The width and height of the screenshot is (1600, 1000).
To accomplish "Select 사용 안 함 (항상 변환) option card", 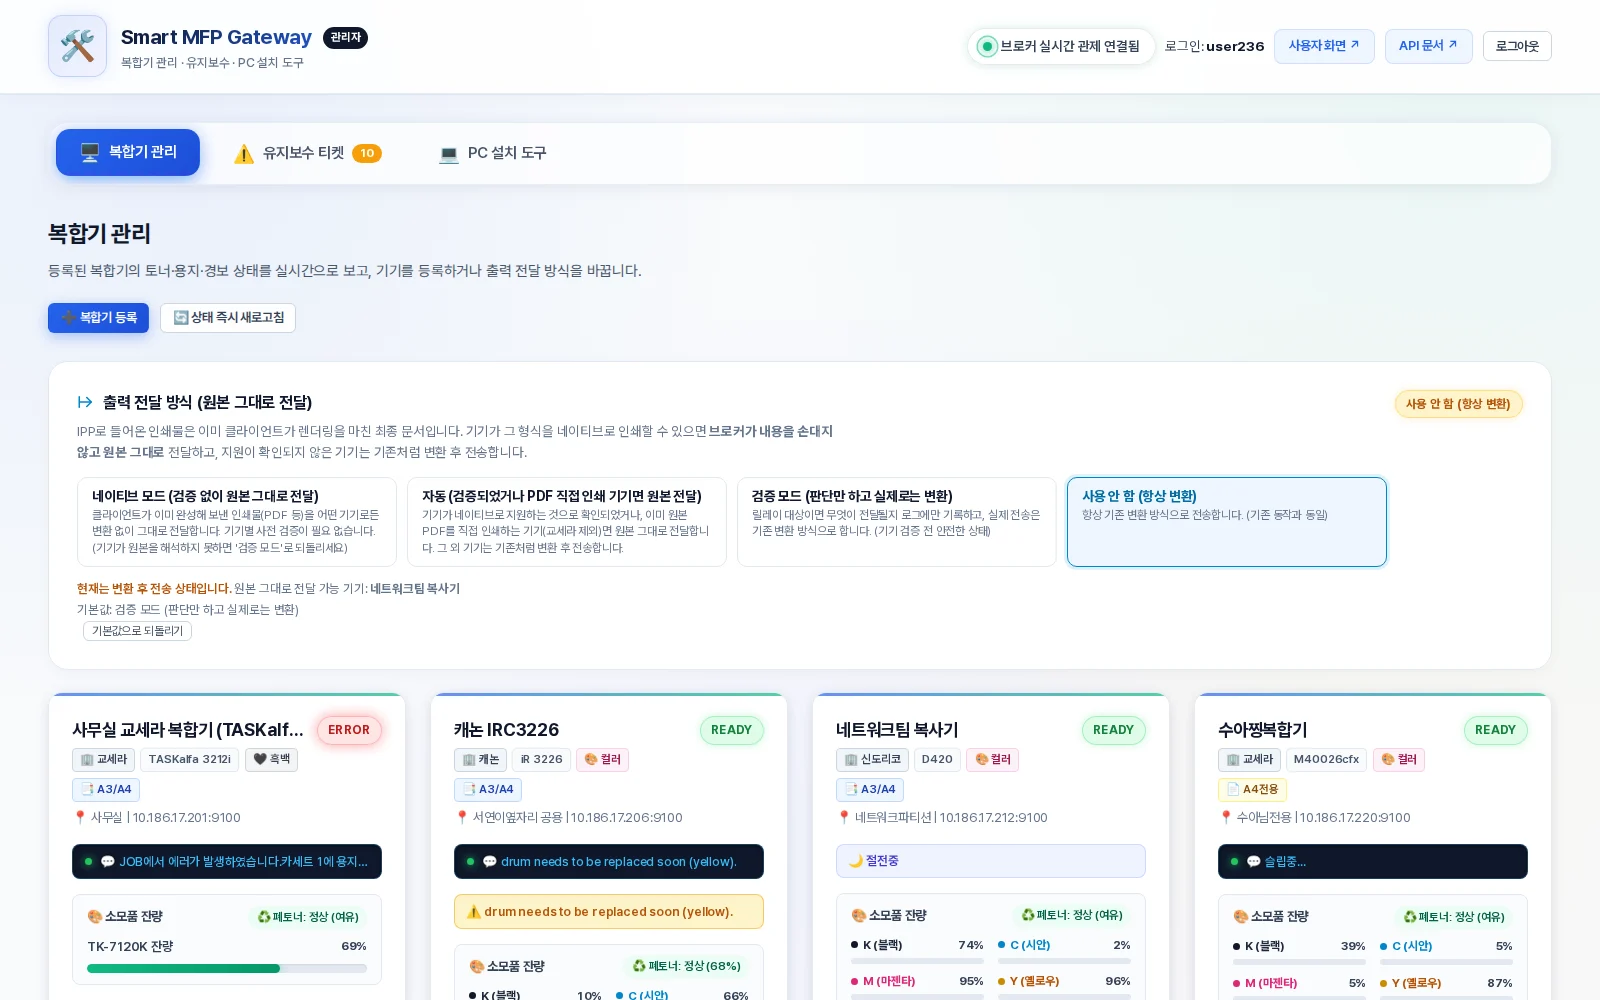I will pyautogui.click(x=1227, y=522).
